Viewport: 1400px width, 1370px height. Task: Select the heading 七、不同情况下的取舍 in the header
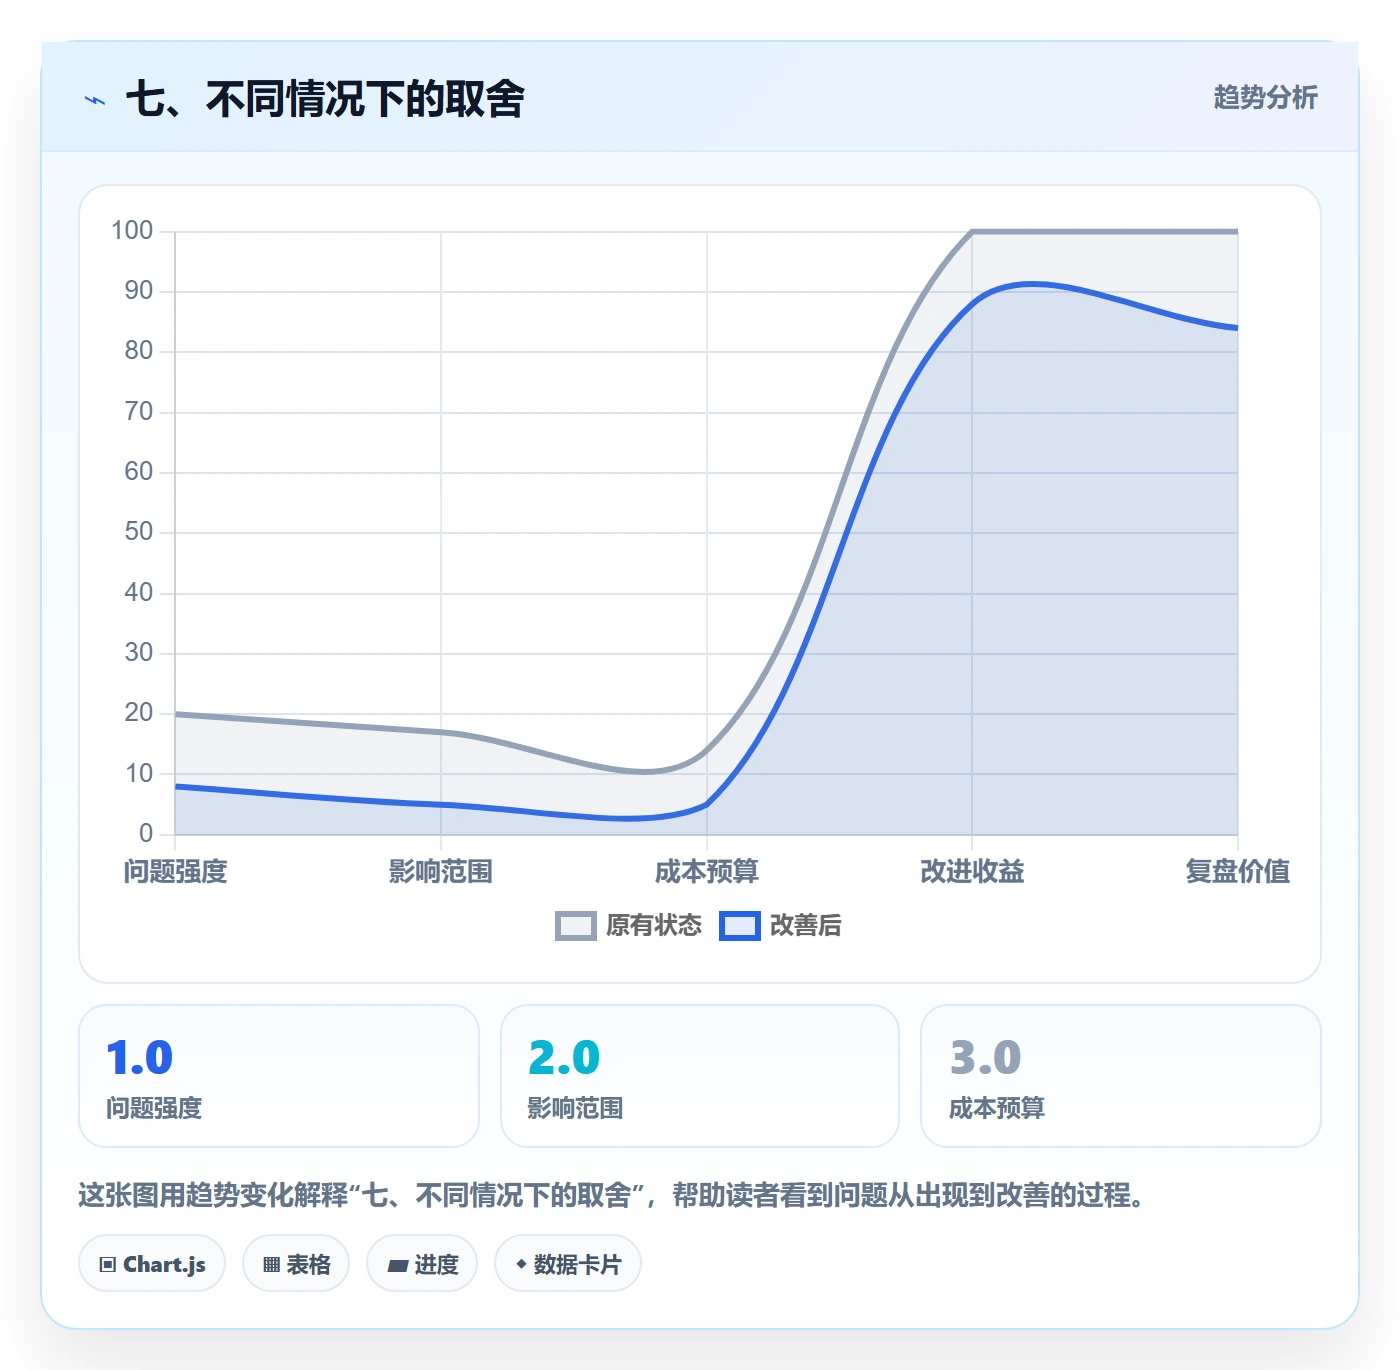(325, 99)
